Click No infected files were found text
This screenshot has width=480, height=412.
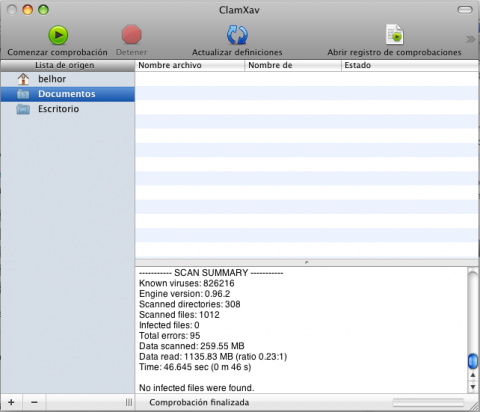point(197,388)
